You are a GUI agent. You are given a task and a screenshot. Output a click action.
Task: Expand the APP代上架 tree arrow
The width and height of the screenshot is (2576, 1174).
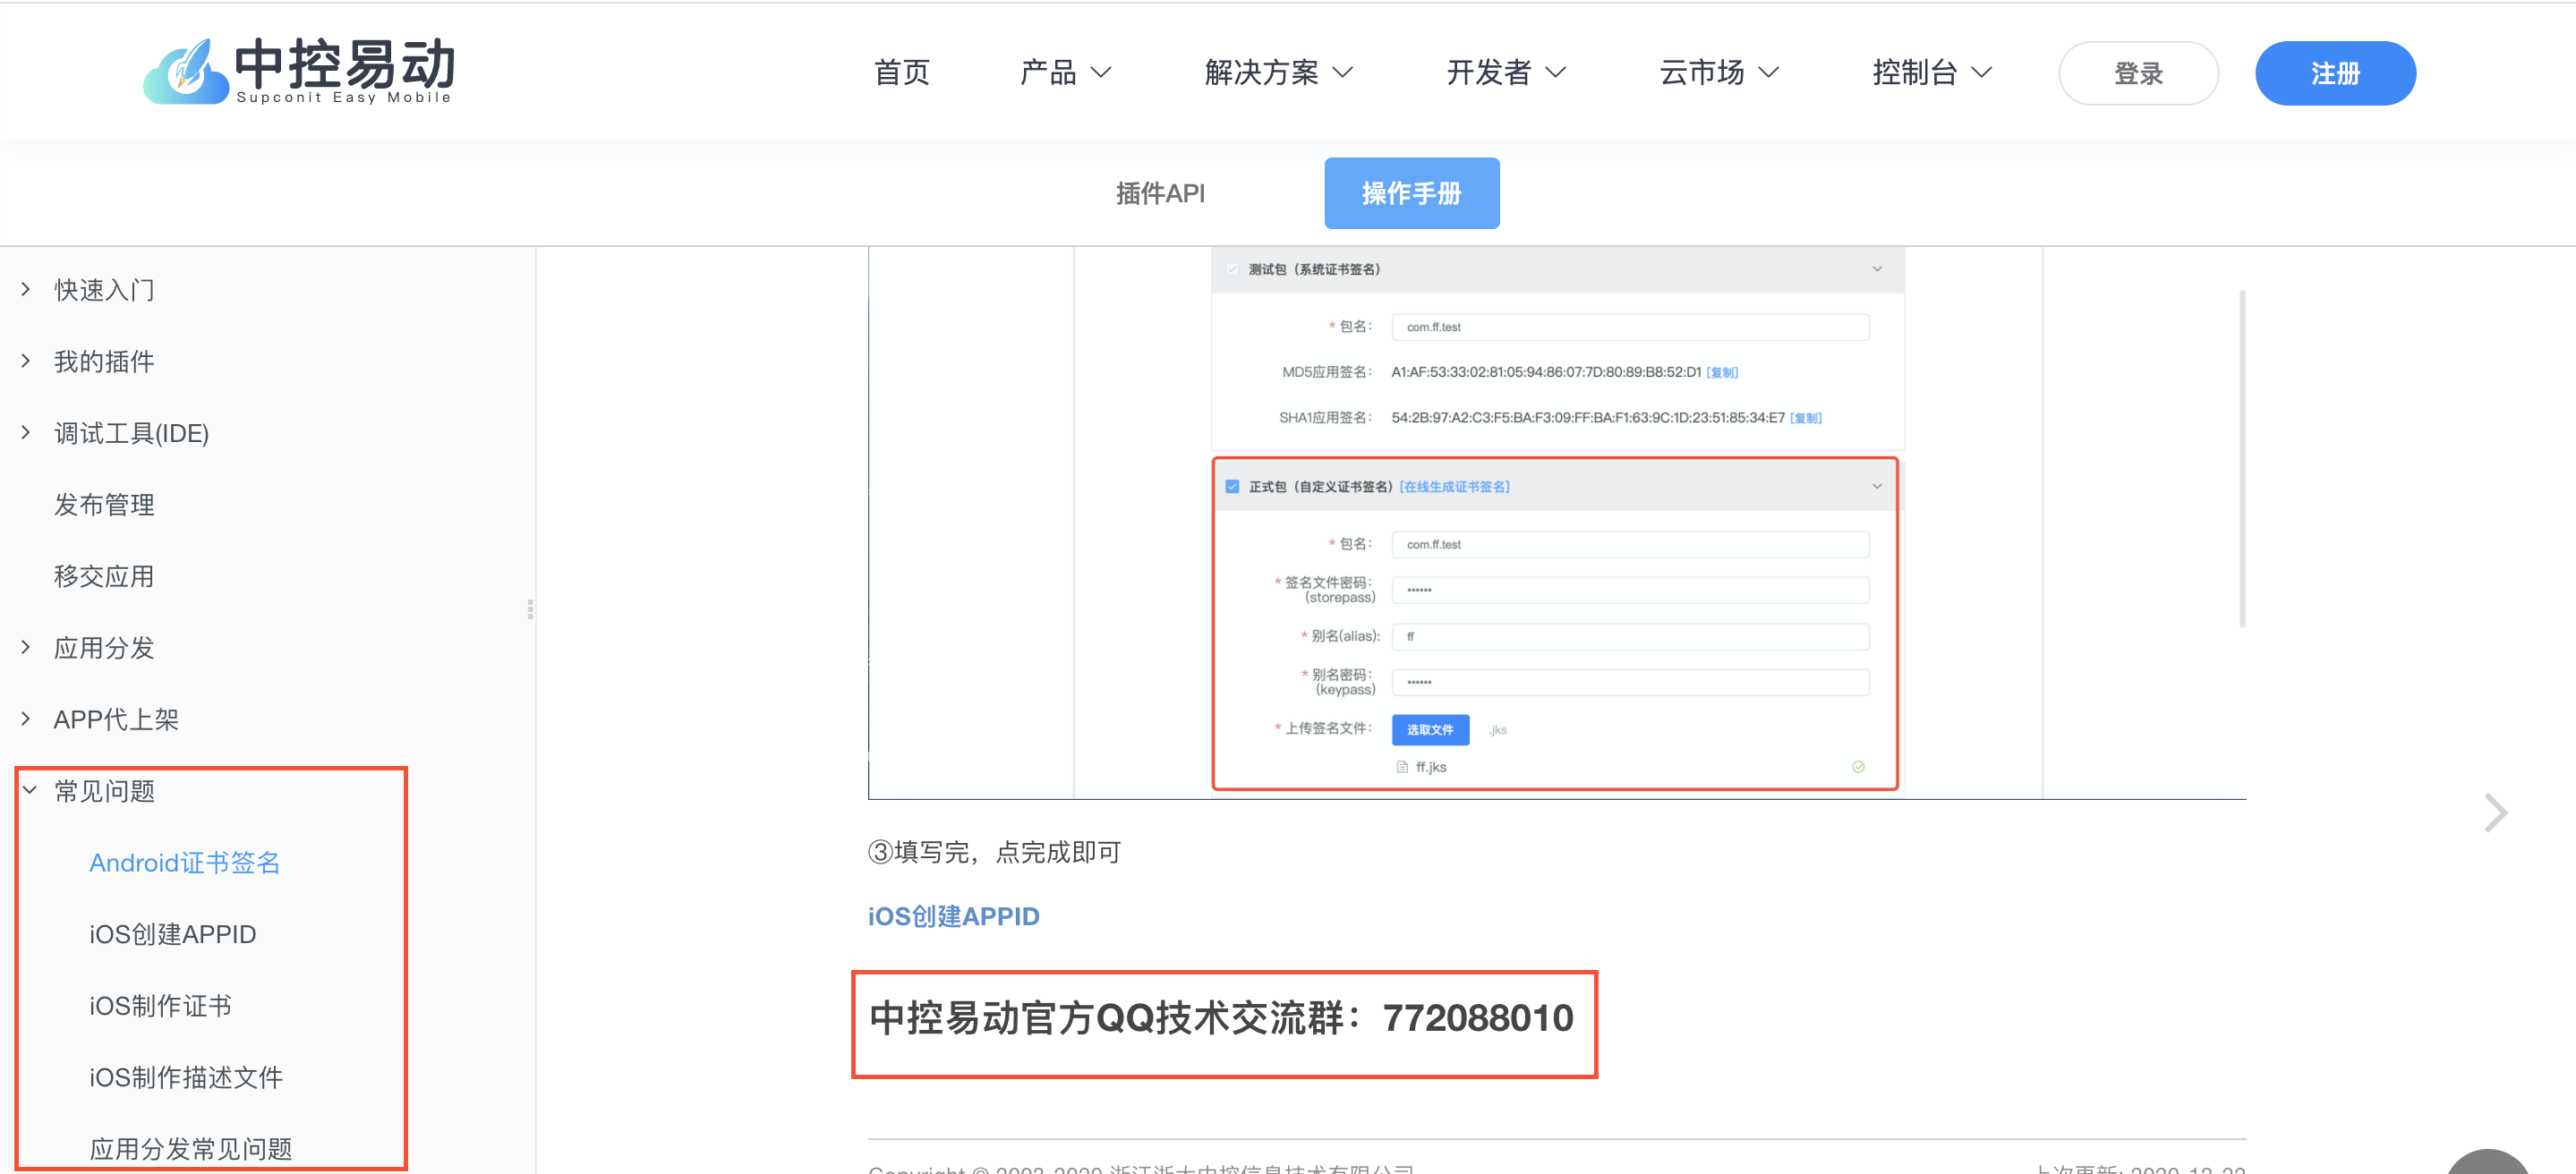[26, 718]
